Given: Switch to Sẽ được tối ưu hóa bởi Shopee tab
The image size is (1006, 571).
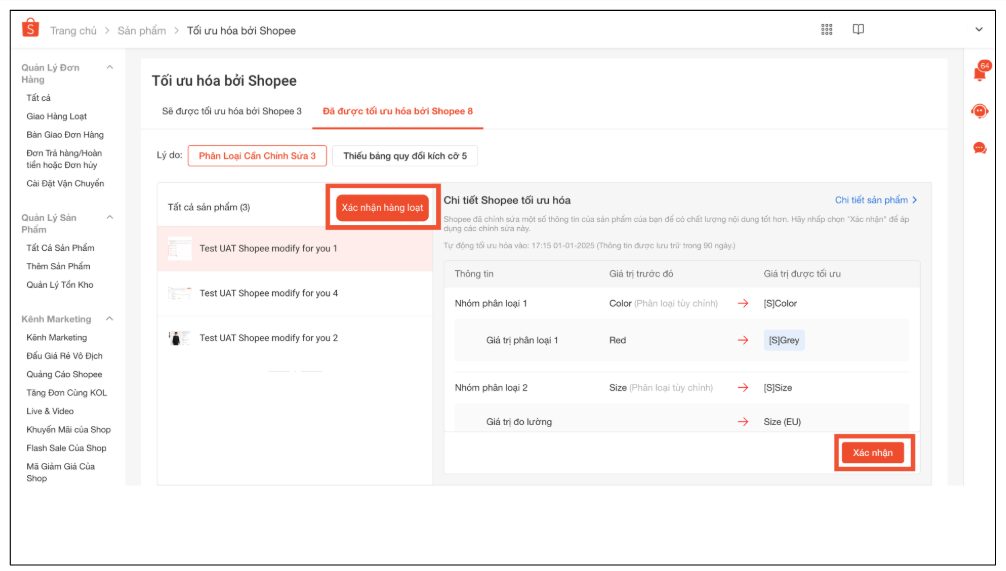Looking at the screenshot, I should pos(232,111).
